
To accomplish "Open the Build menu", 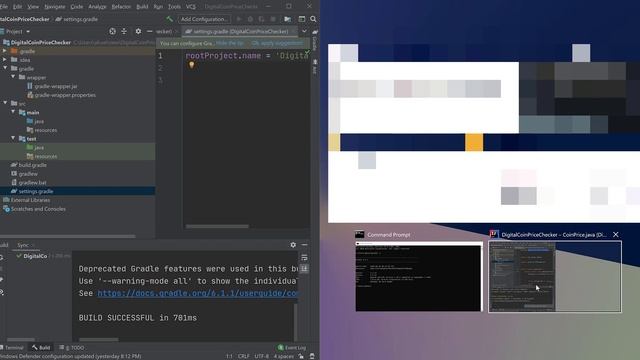I will 142,7.
